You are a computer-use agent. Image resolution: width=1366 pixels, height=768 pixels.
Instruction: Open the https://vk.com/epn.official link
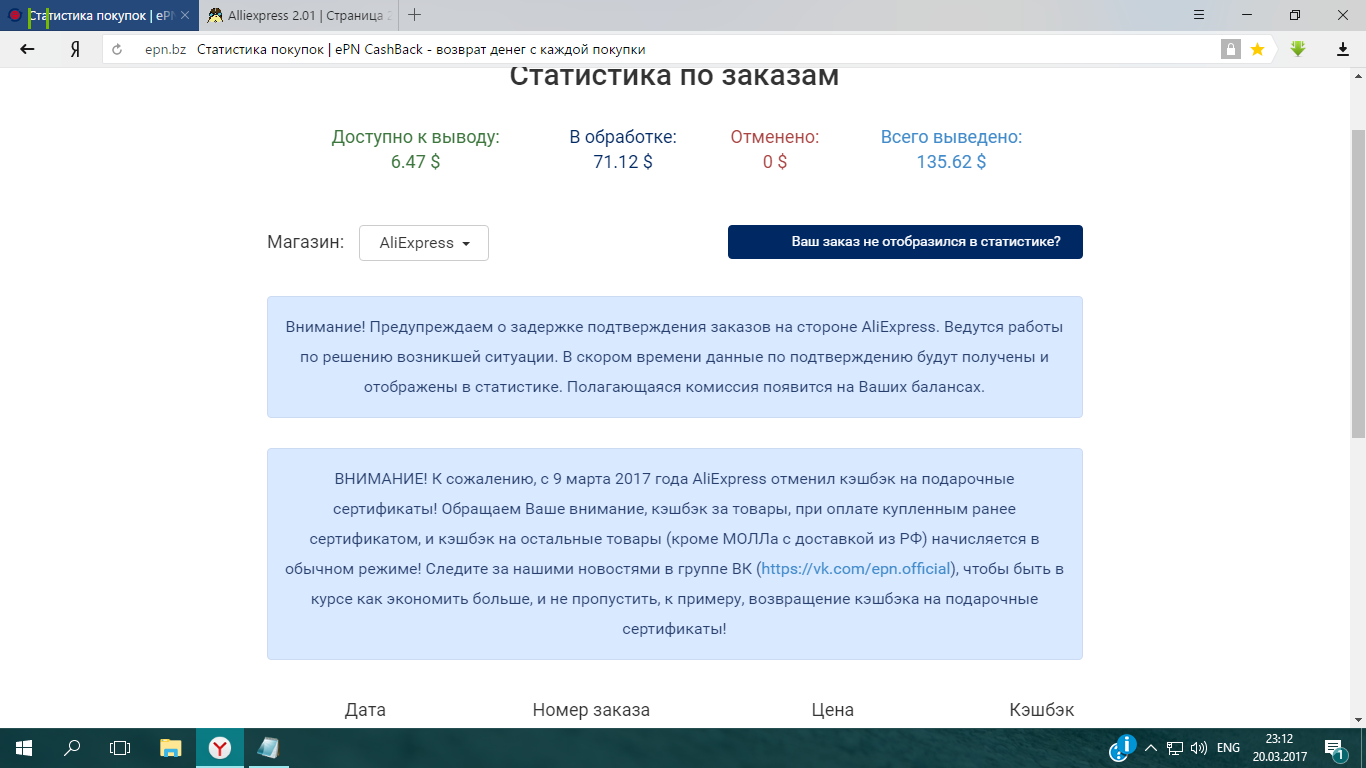pos(858,569)
